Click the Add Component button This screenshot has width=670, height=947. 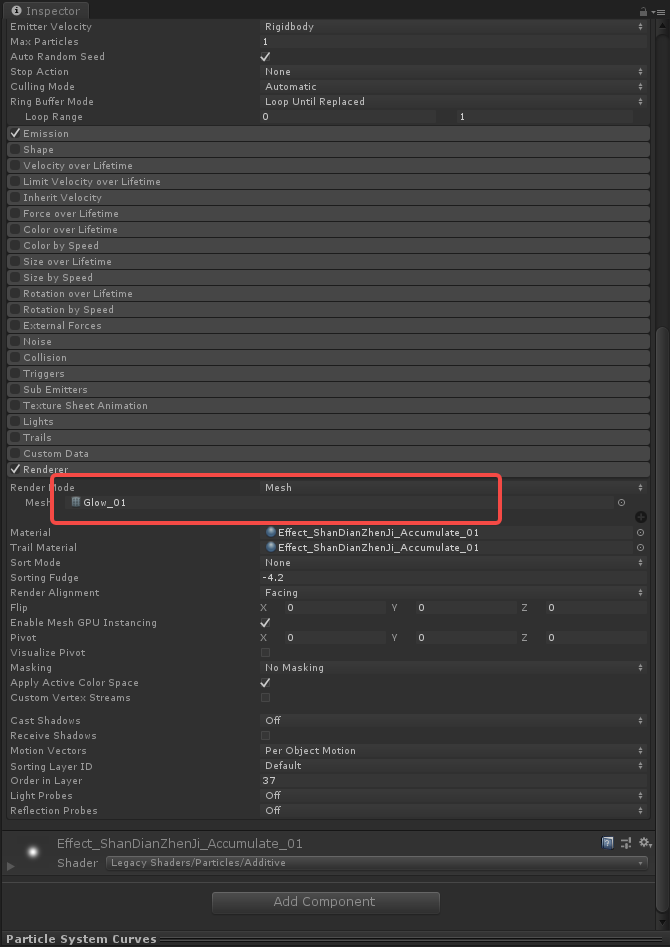coord(325,902)
